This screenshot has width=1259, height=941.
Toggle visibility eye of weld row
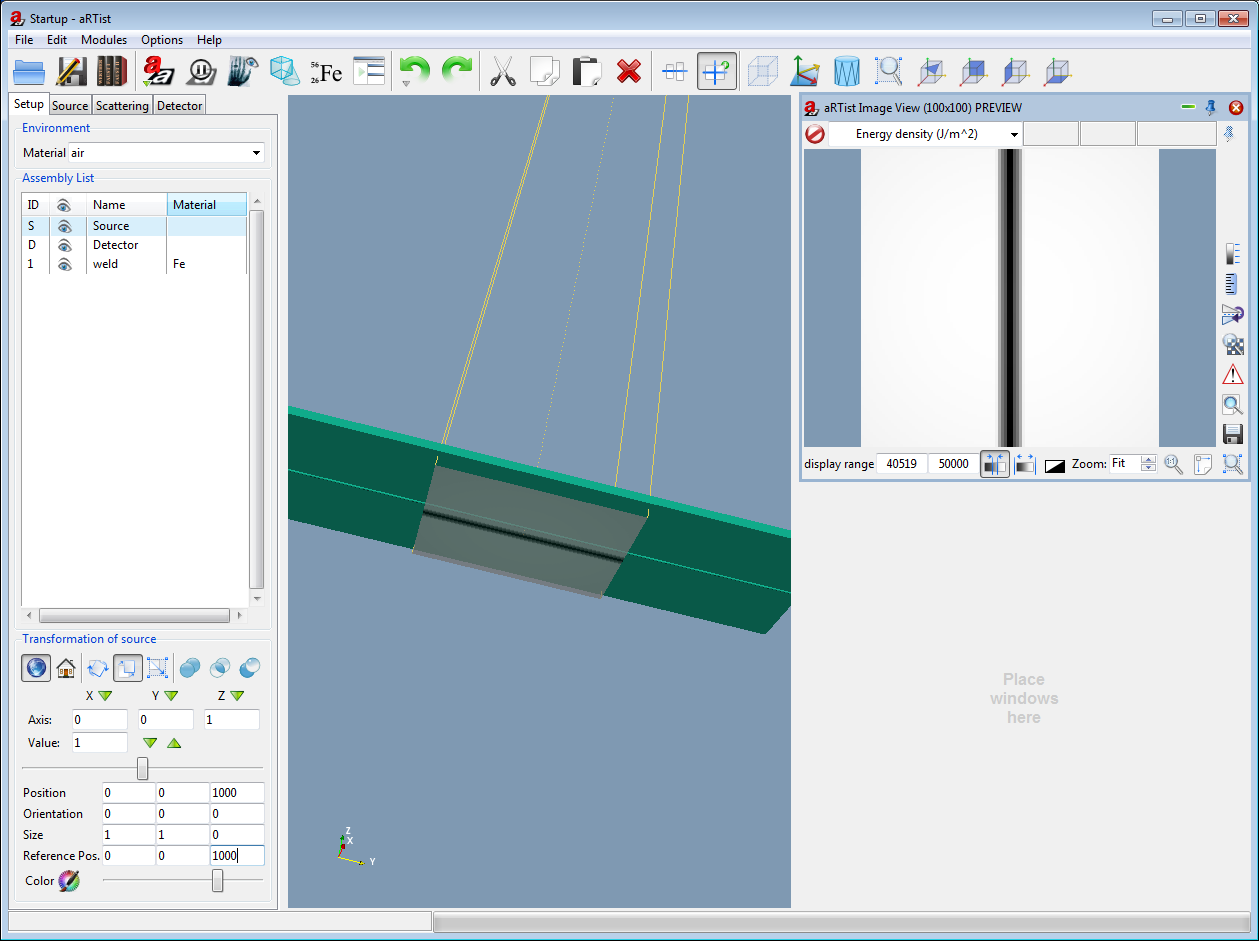pyautogui.click(x=65, y=264)
